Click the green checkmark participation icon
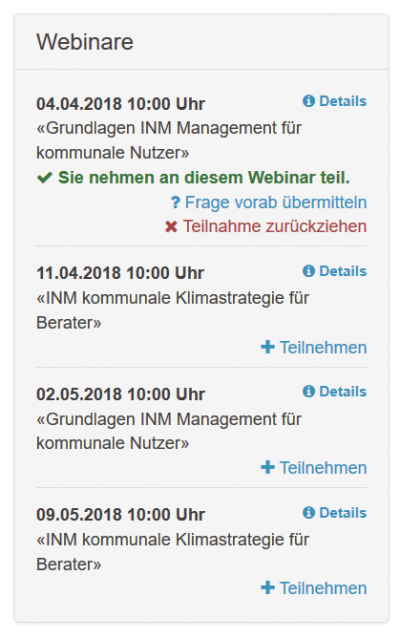Screen dimensions: 400x639 click(x=44, y=178)
